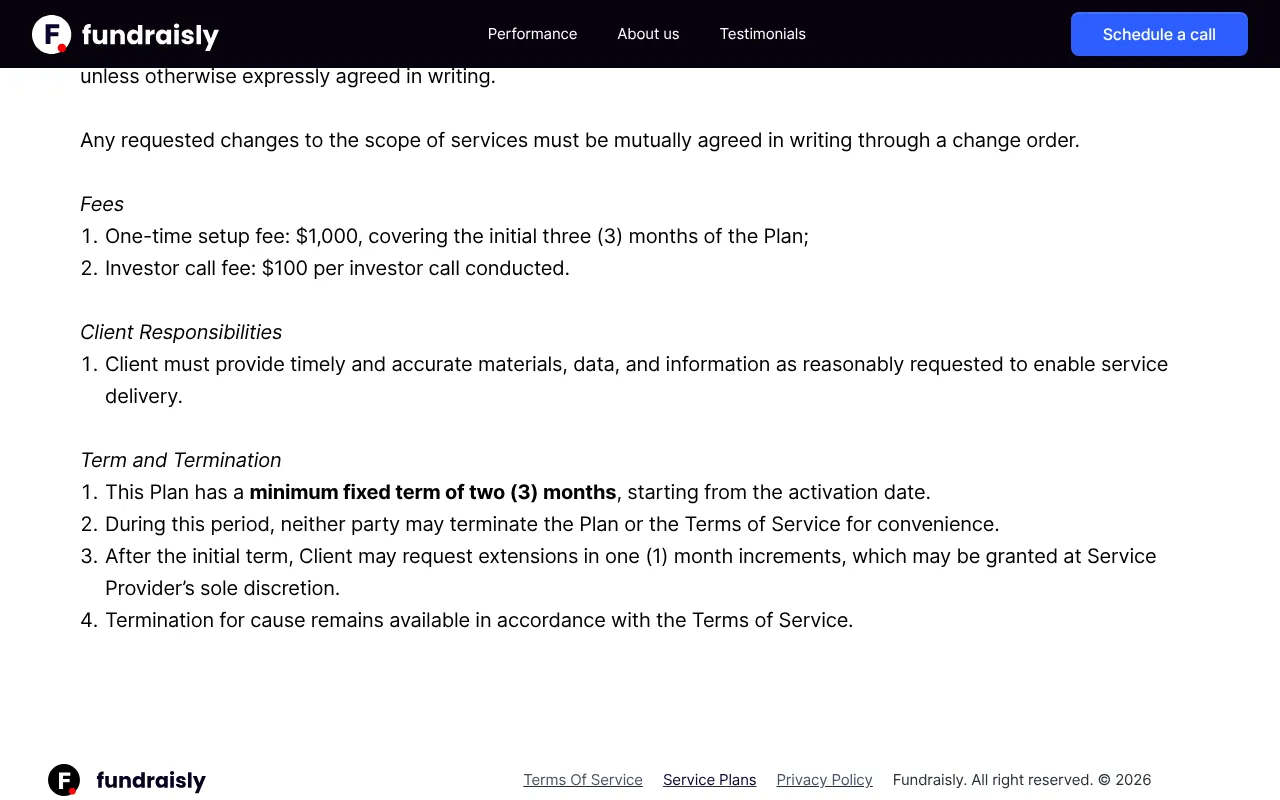
Task: Open Terms Of Service link in footer
Action: (583, 780)
